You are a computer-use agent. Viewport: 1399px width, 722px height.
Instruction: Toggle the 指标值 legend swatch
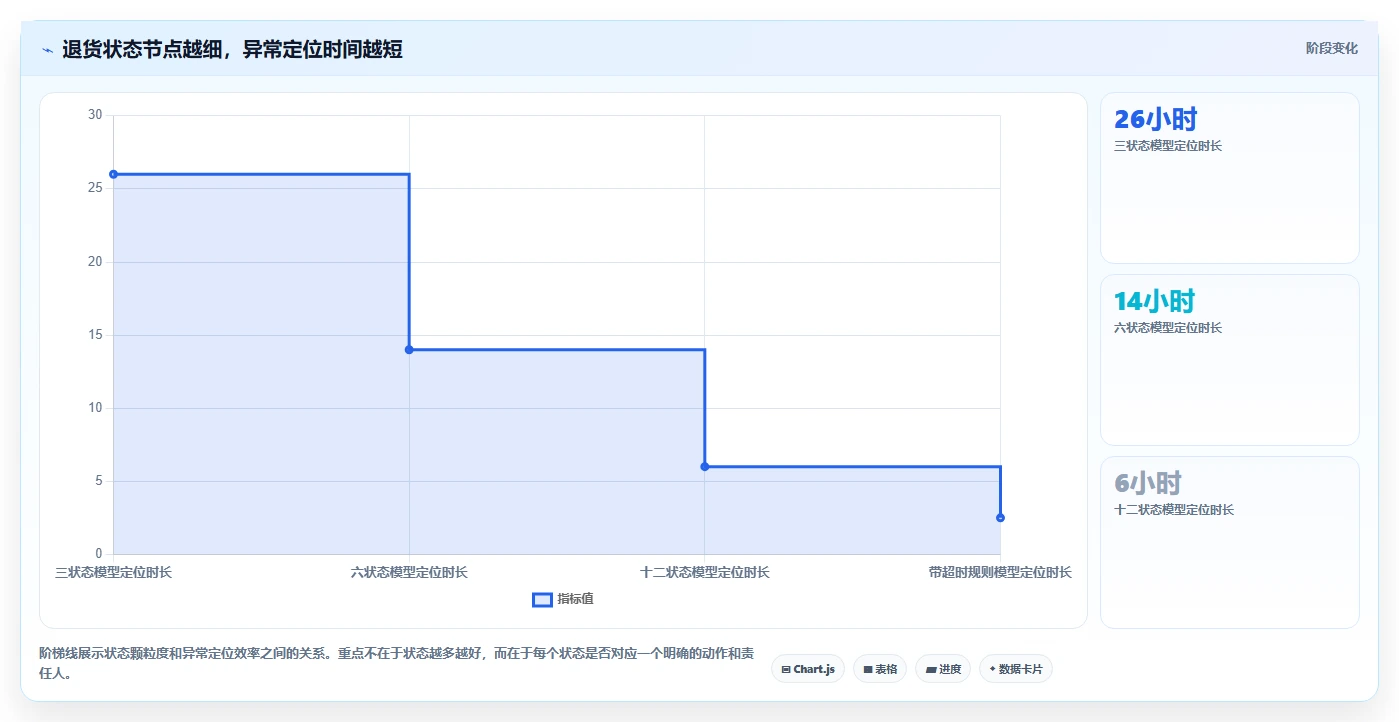[x=542, y=599]
